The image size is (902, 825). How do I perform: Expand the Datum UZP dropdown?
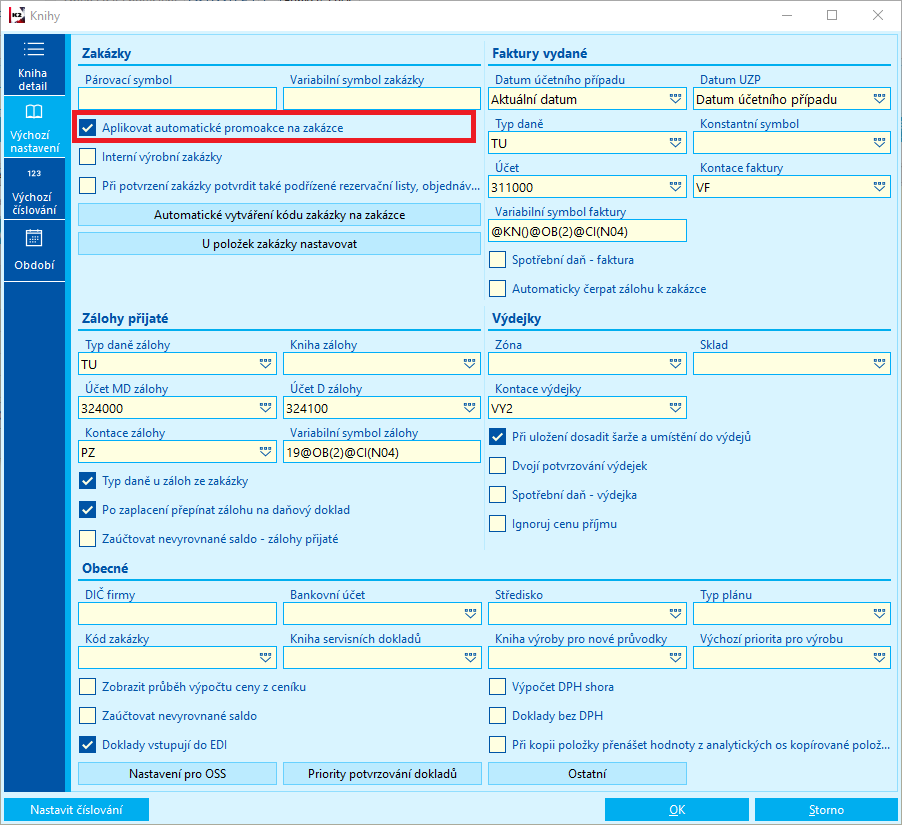(x=880, y=99)
